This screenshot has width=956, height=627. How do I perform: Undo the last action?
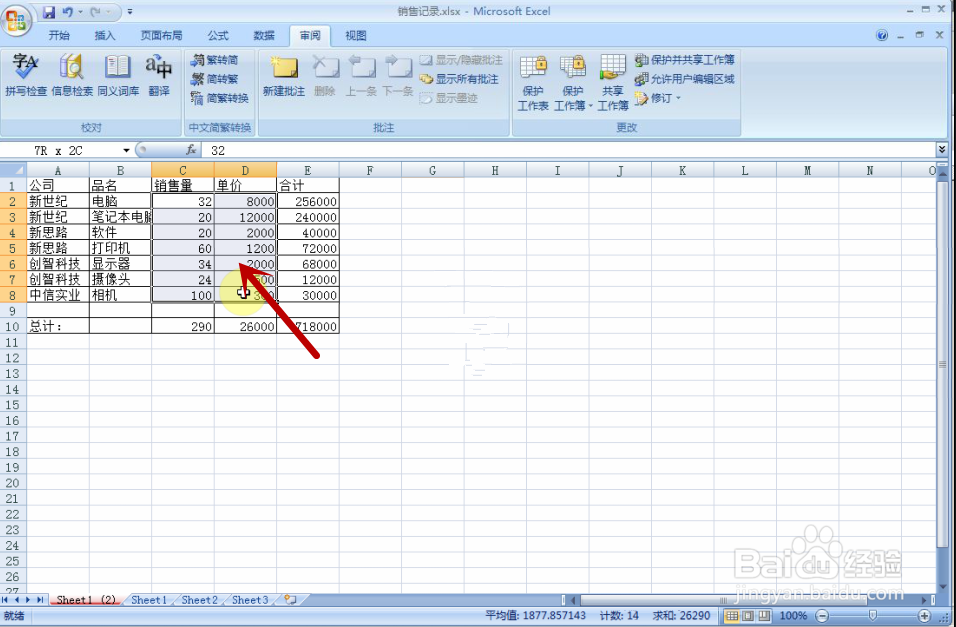[x=67, y=12]
